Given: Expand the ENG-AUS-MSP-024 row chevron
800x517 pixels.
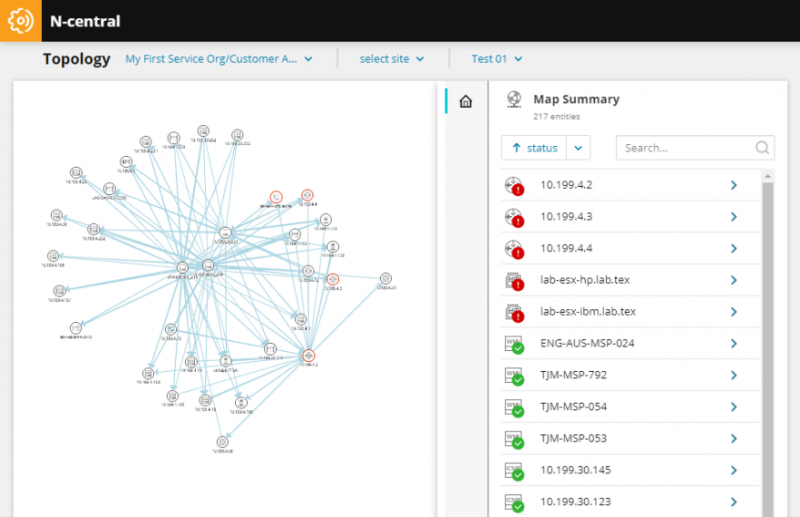Looking at the screenshot, I should (734, 343).
